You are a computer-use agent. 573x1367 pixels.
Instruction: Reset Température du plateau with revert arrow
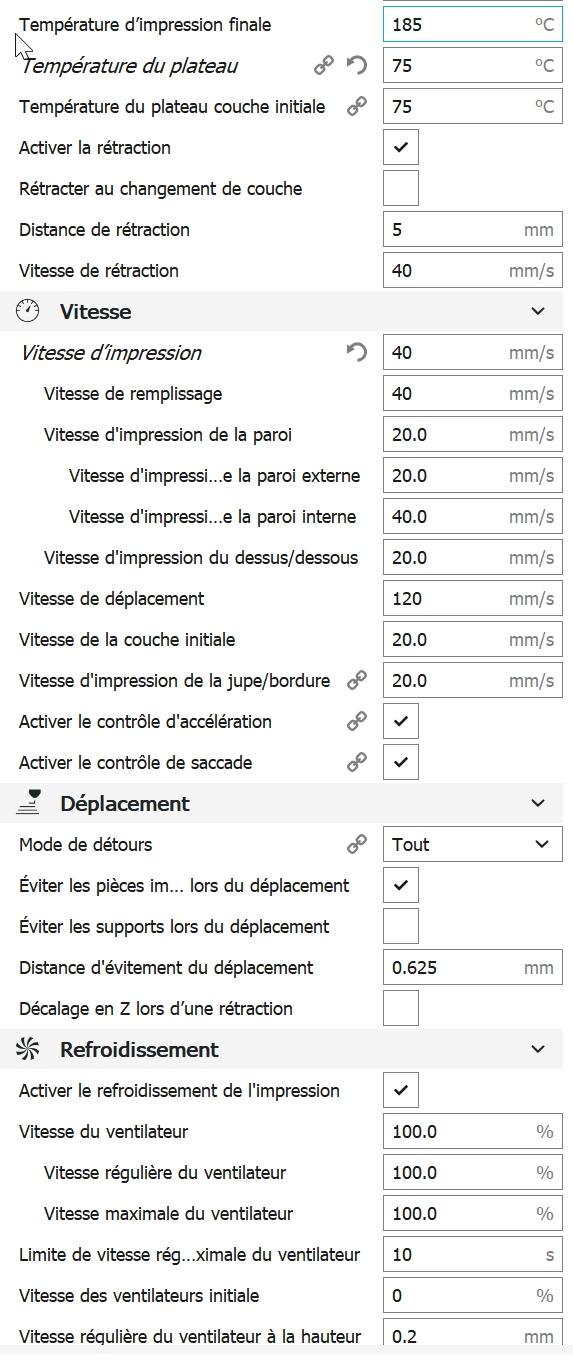[356, 66]
